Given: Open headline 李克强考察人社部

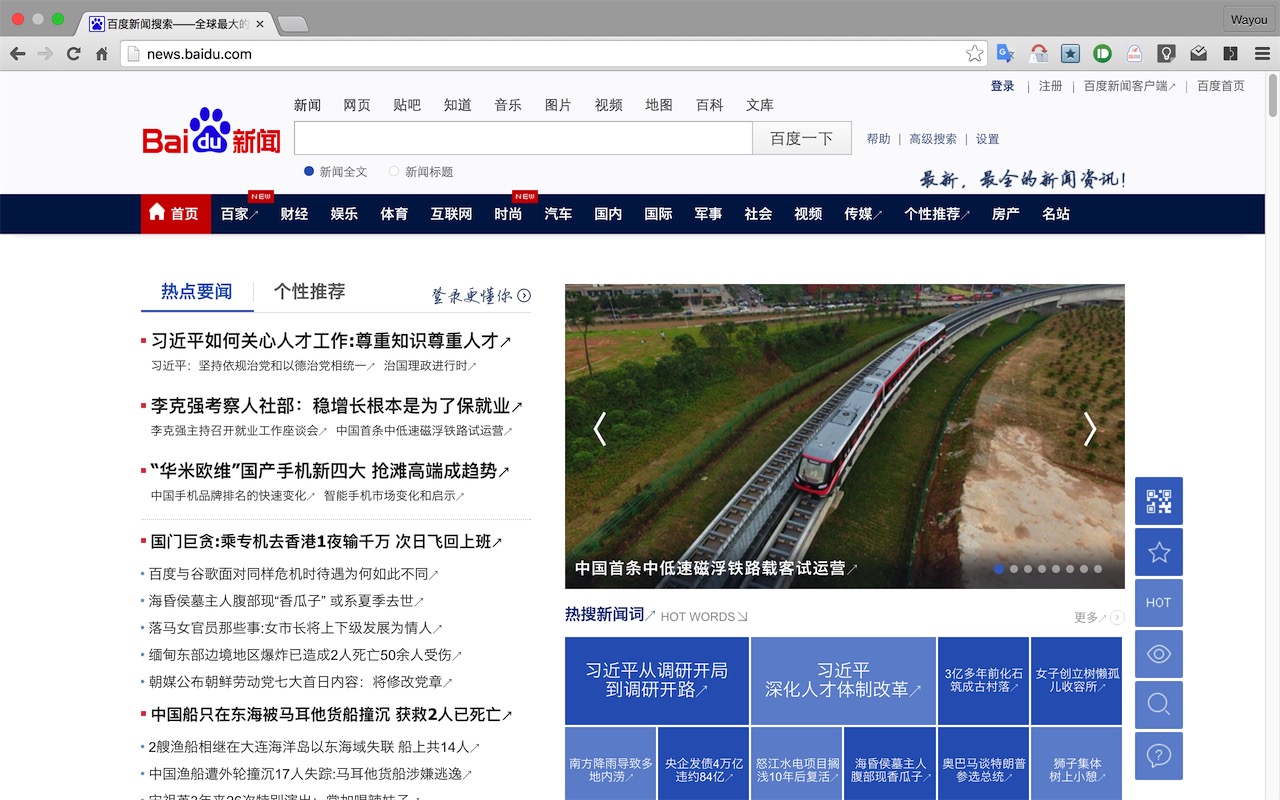Looking at the screenshot, I should (x=337, y=406).
